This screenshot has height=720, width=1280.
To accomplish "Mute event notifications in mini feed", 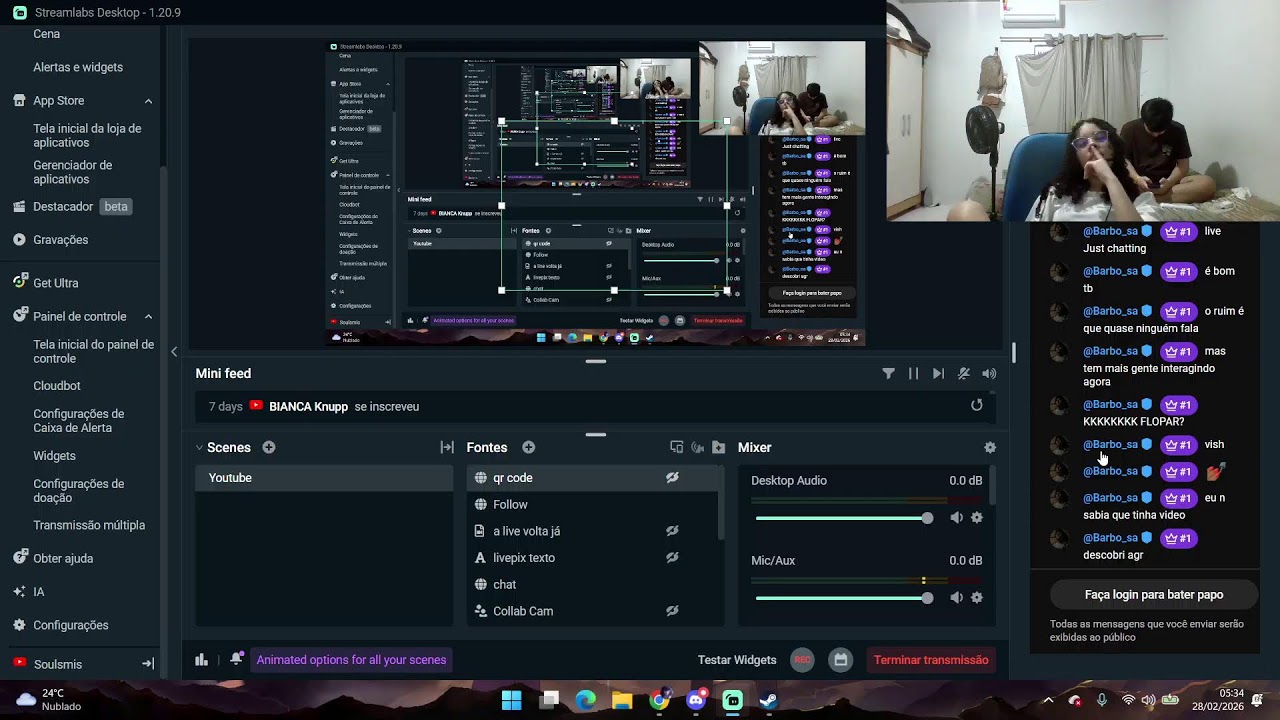I will coord(964,374).
